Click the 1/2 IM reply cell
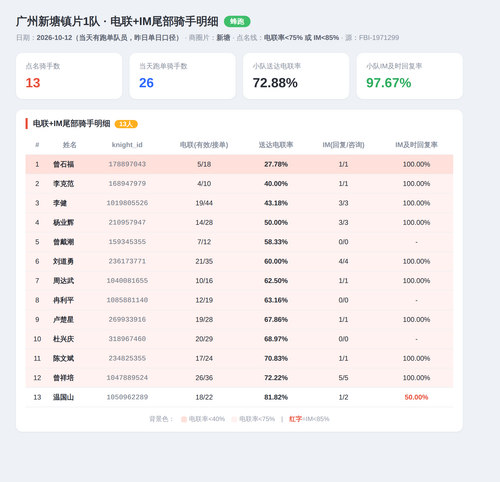This screenshot has width=500, height=482. click(343, 397)
